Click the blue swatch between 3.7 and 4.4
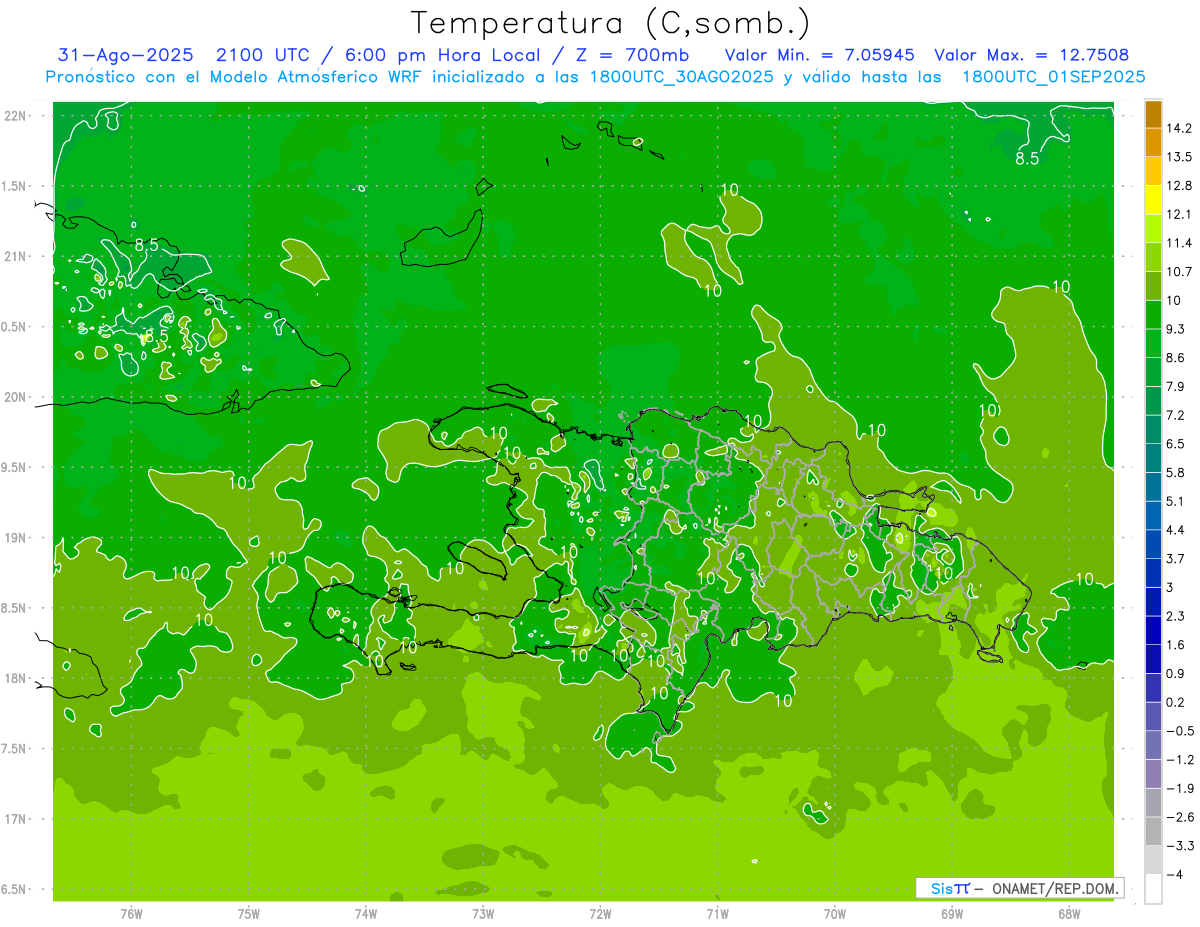This screenshot has height=927, width=1200. click(1153, 544)
